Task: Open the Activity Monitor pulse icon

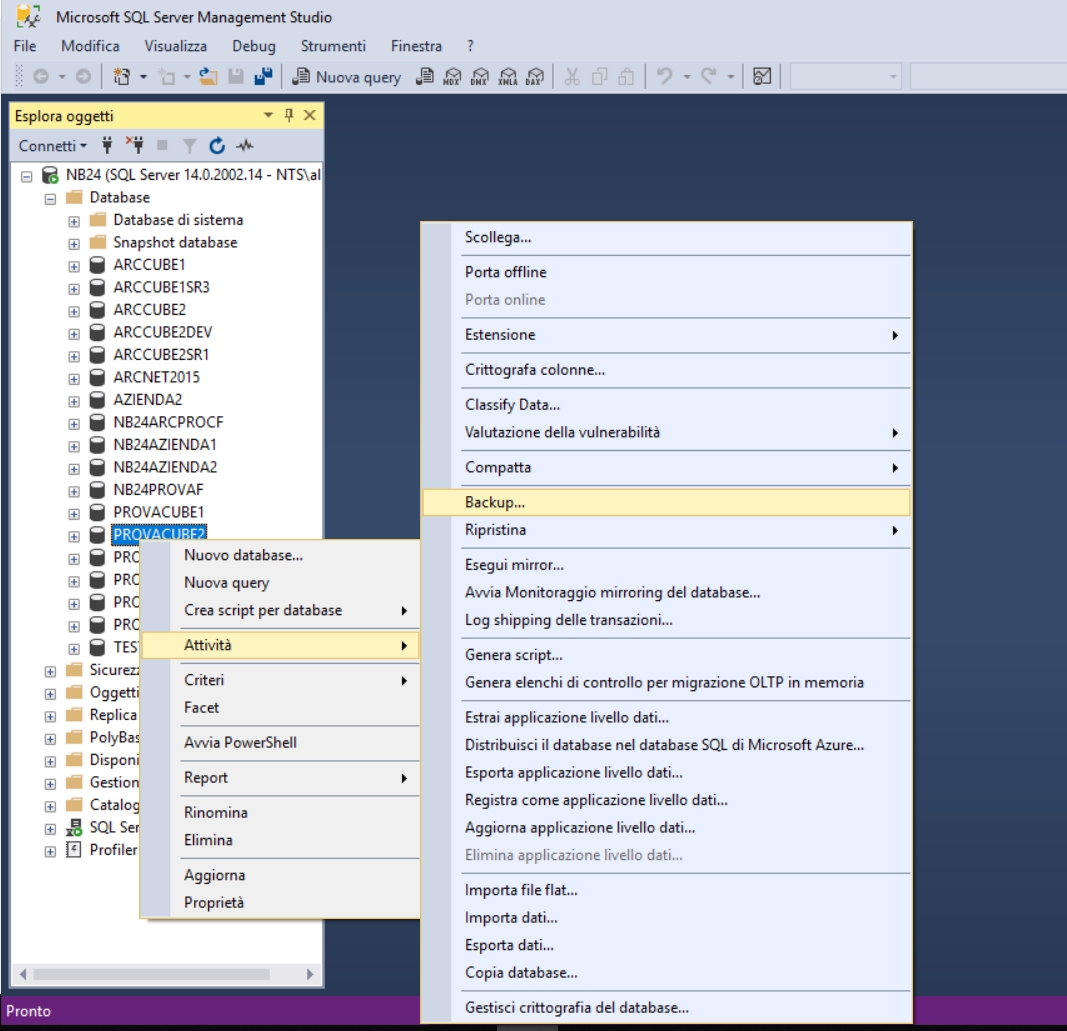Action: 244,146
